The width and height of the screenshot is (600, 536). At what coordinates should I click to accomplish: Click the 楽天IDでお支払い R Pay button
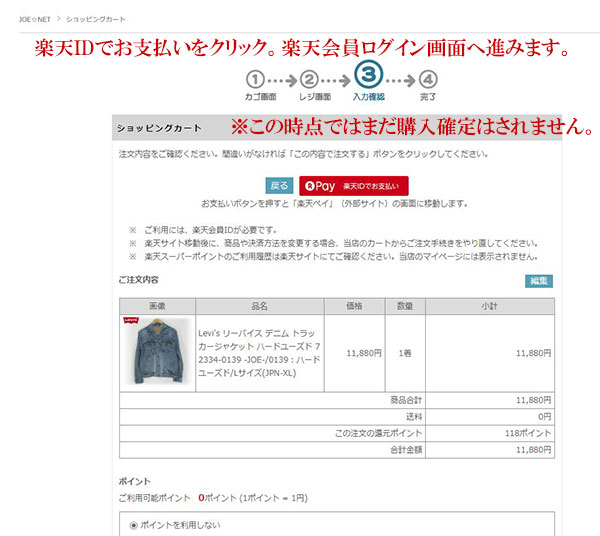354,186
